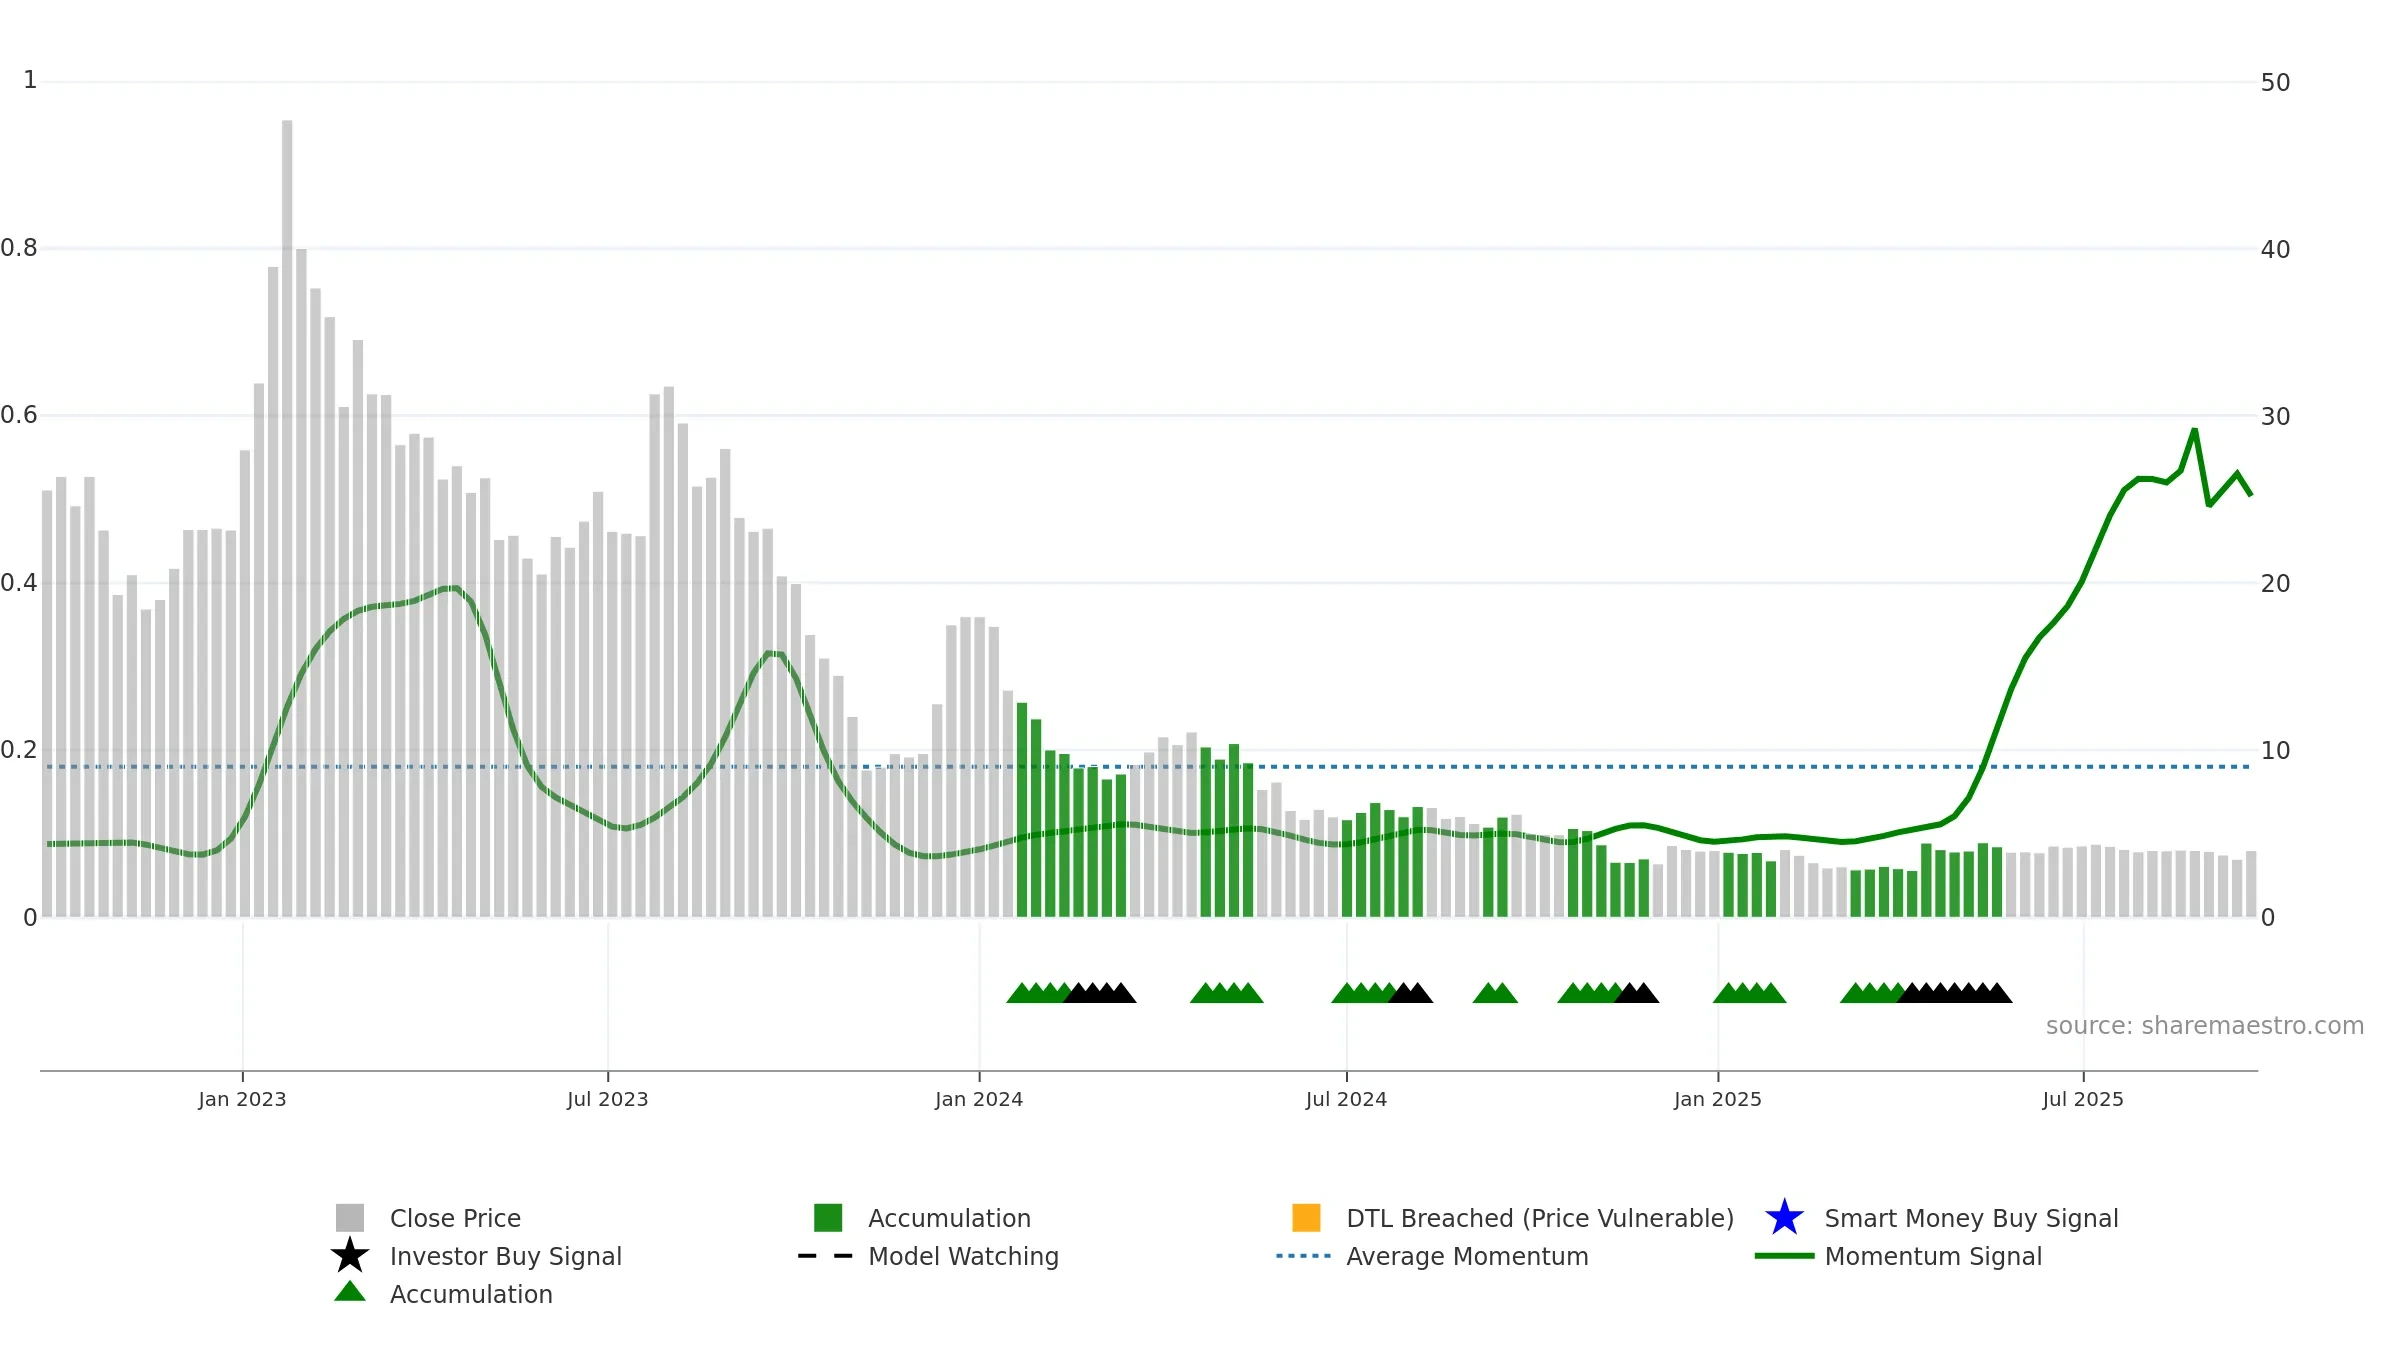Click the Momentum Signal line's highest peak

[x=2194, y=431]
